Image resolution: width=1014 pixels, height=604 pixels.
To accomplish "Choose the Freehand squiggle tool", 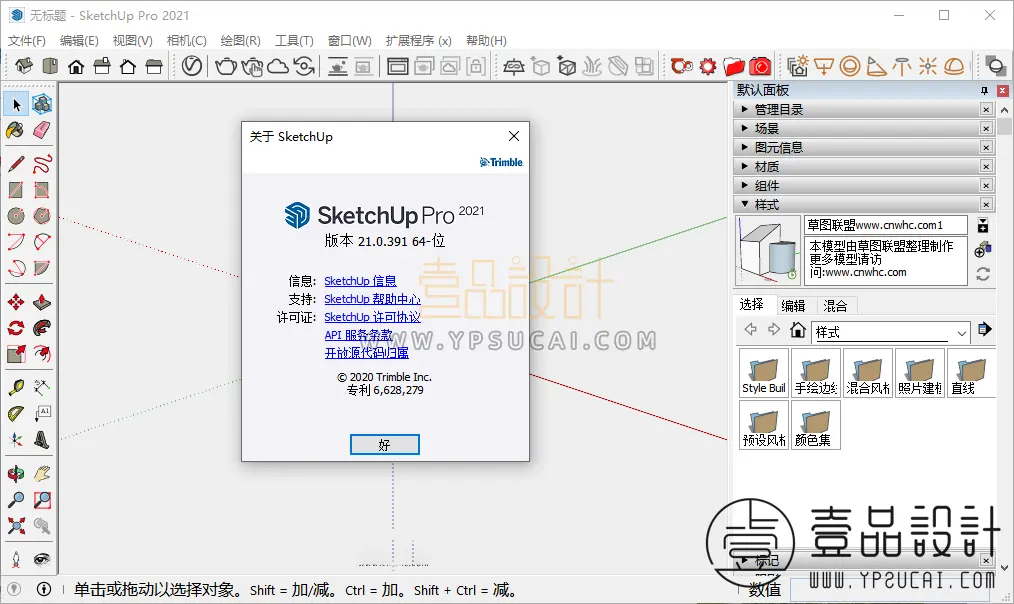I will (42, 164).
